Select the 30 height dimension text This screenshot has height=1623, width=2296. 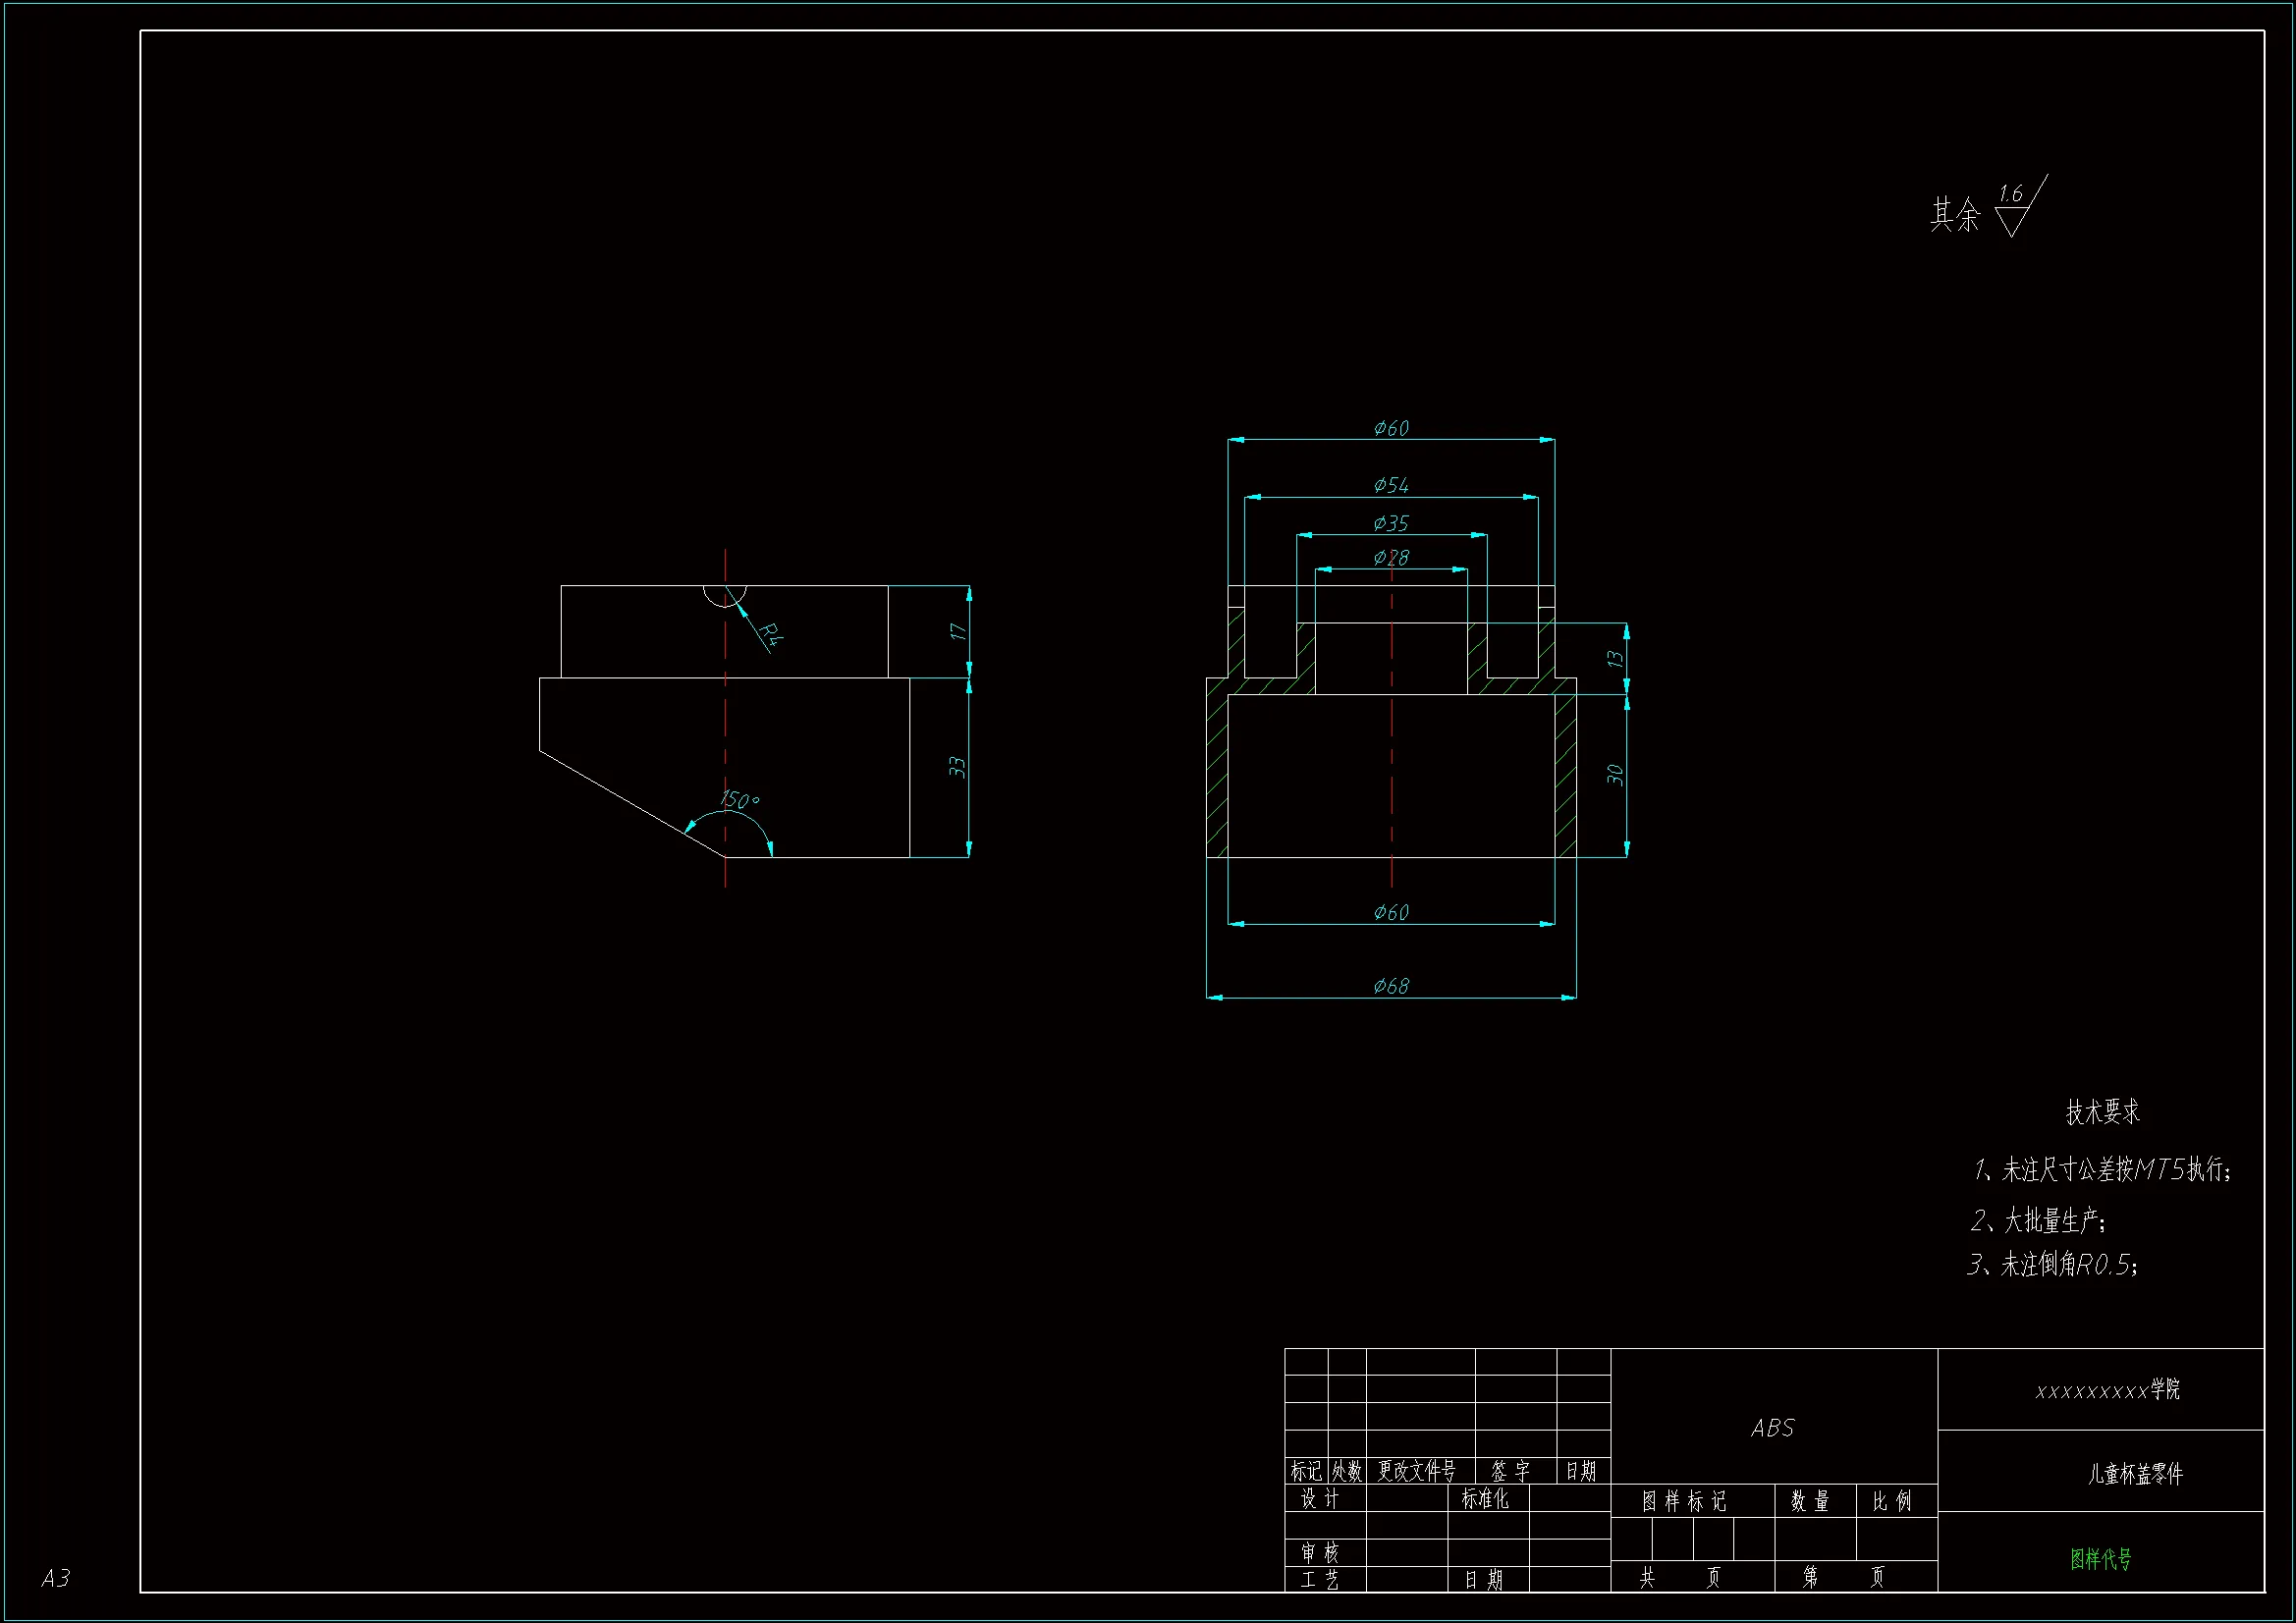pos(1614,775)
